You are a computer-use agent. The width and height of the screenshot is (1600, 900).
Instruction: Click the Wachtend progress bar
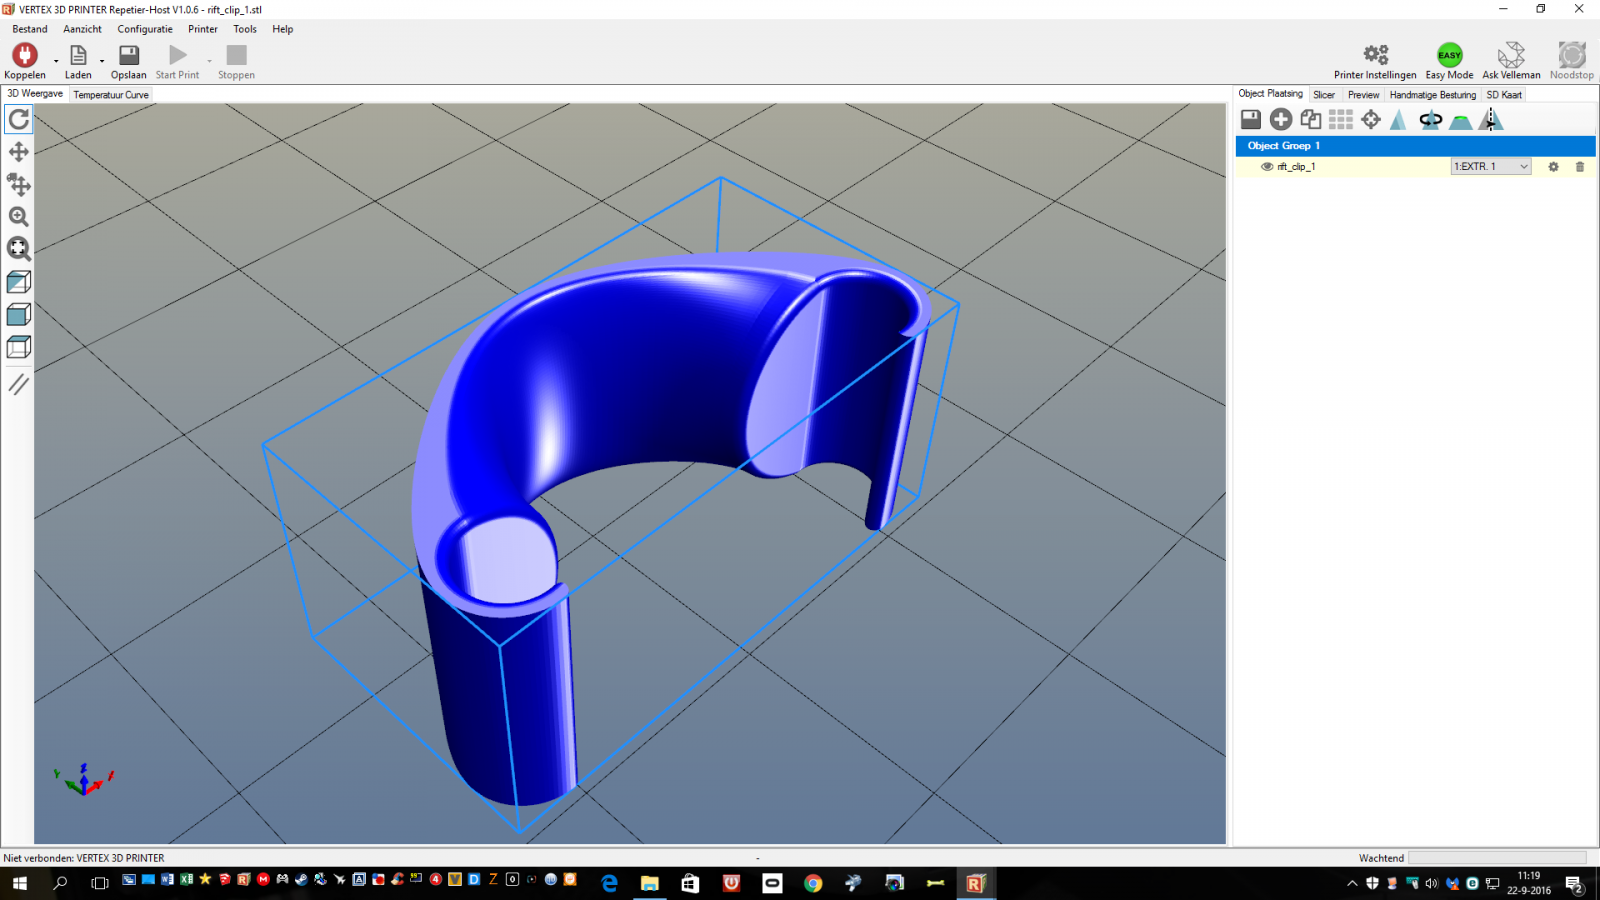1497,858
